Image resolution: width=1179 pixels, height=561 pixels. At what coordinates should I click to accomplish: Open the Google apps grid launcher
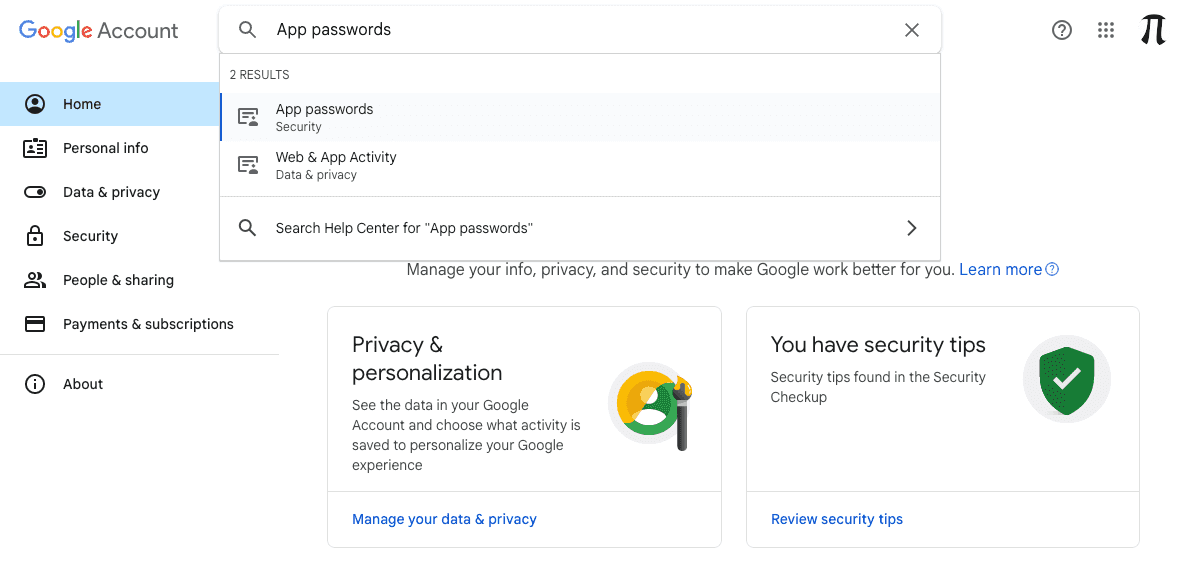1105,30
